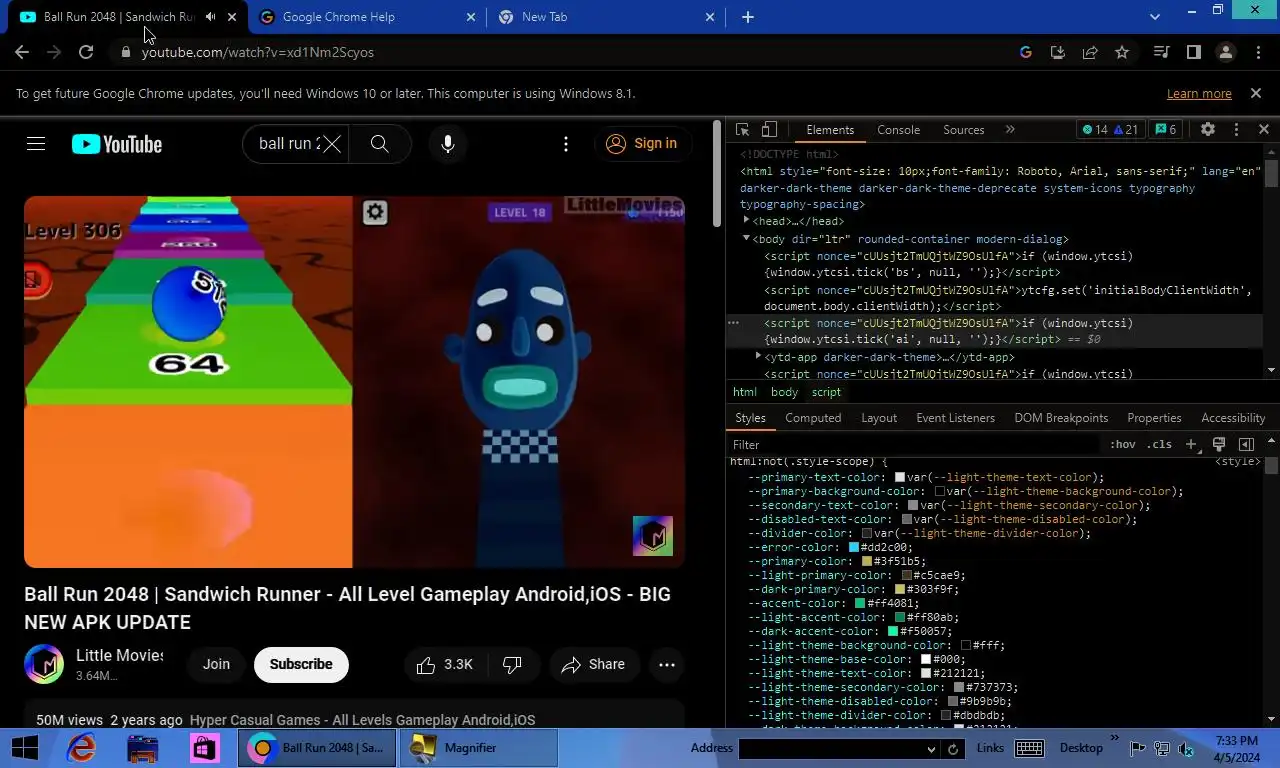Mute the Ball Run 2048 tab audio

click(x=210, y=17)
